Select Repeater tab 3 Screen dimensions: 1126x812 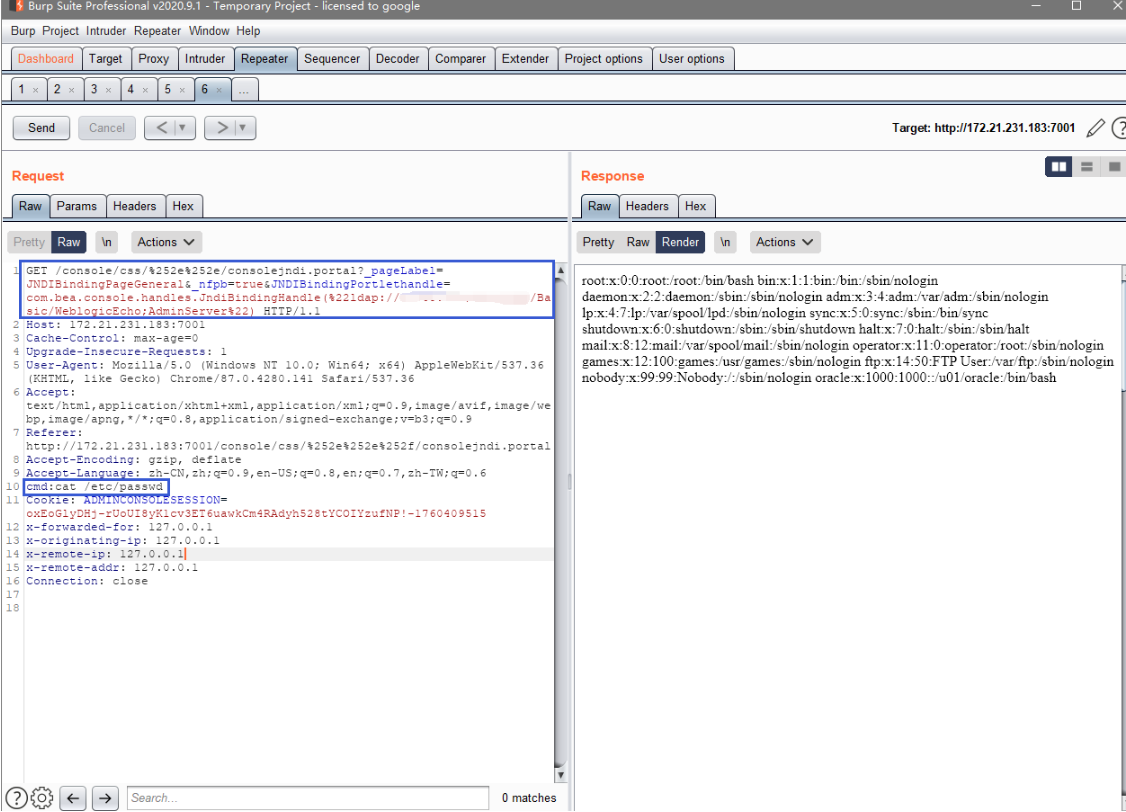pos(94,90)
